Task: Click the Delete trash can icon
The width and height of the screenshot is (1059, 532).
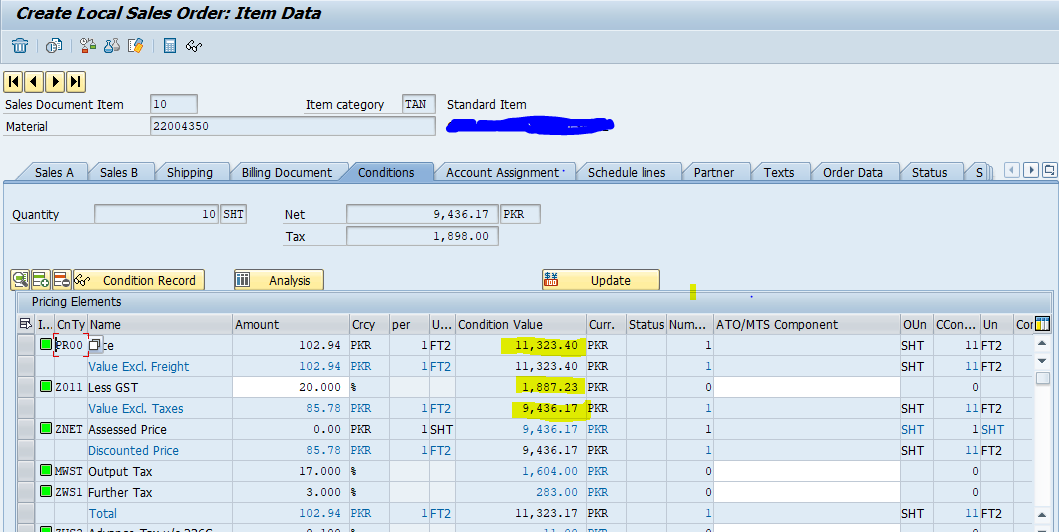Action: (20, 45)
